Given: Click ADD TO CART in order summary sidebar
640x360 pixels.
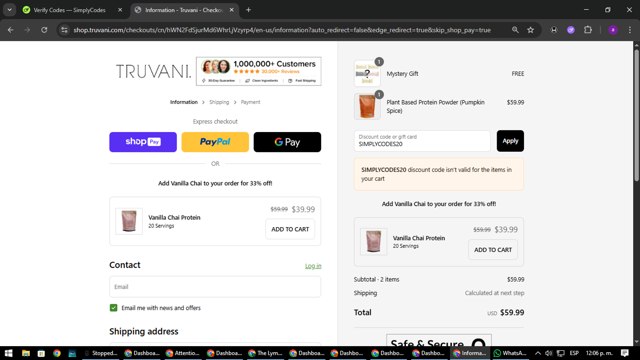Looking at the screenshot, I should tap(493, 249).
